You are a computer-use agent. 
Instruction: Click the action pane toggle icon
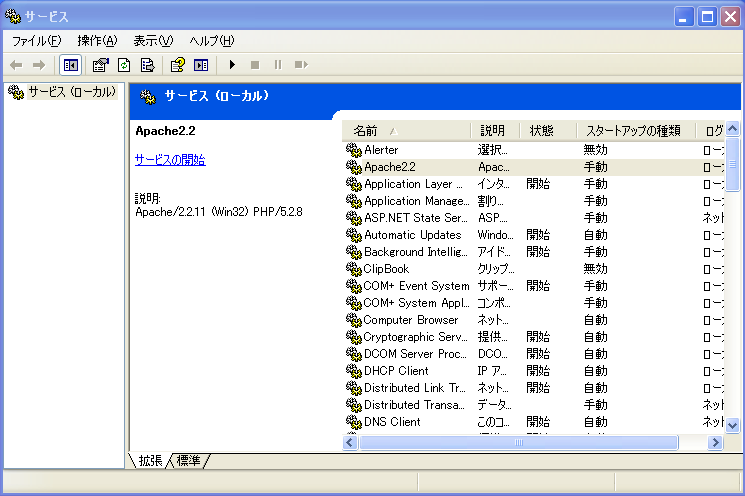(x=201, y=65)
